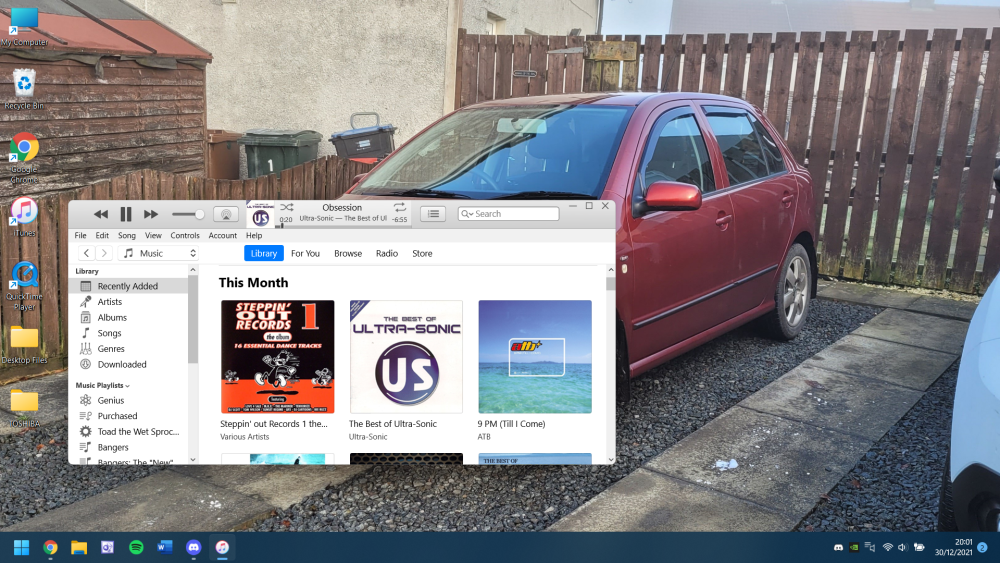Screen dimensions: 1000x563
Task: Open search options magnifier dropdown
Action: (467, 214)
